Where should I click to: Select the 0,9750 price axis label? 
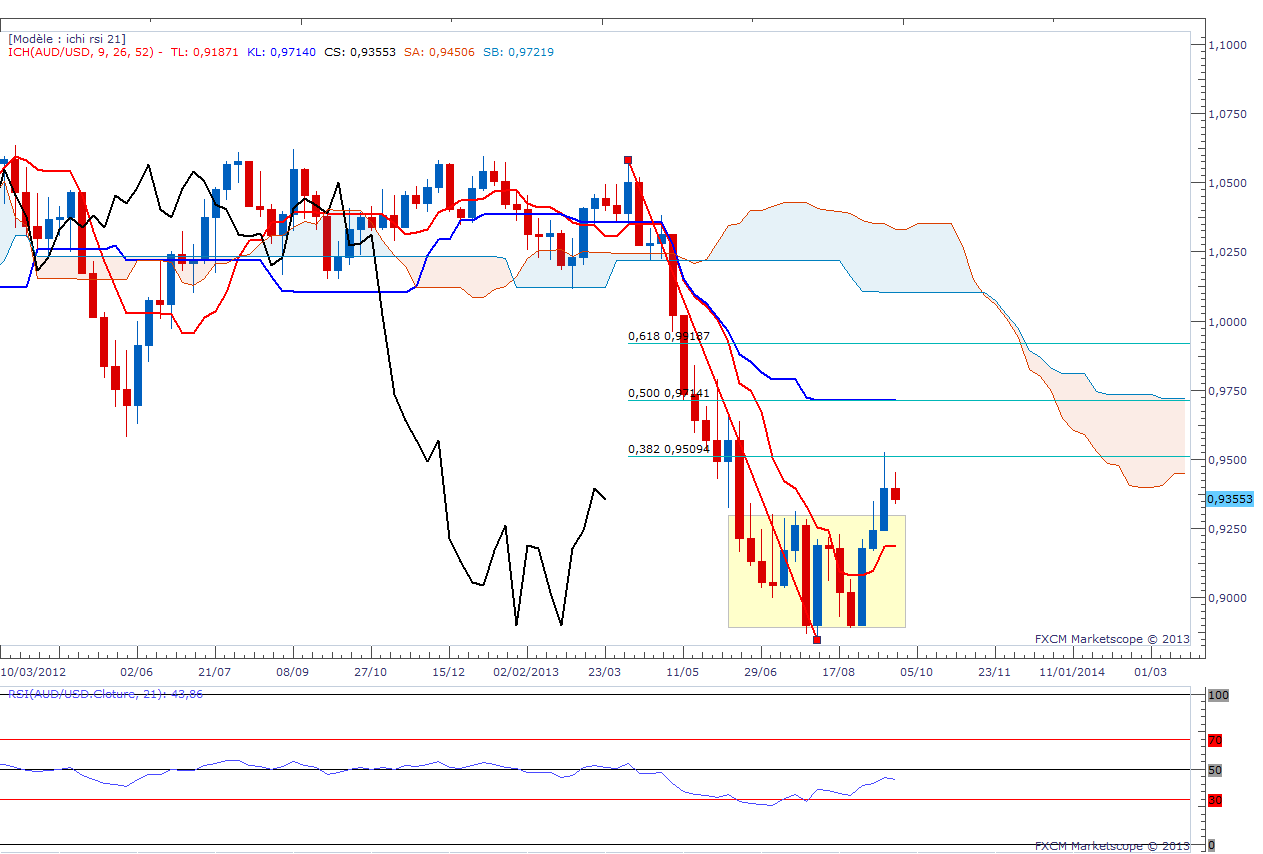point(1227,391)
